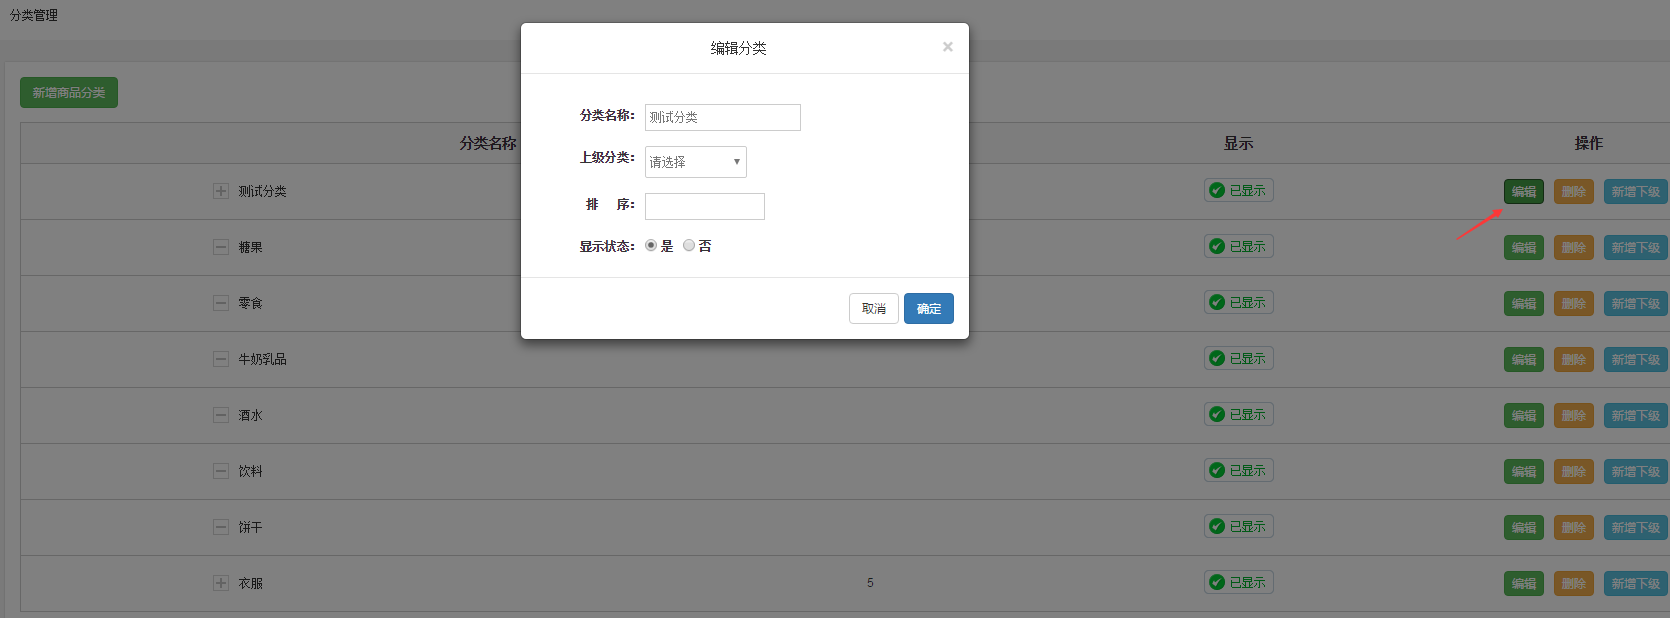Screen dimensions: 1670x618
Task: Collapse the 酒水 row
Action: pyautogui.click(x=221, y=415)
